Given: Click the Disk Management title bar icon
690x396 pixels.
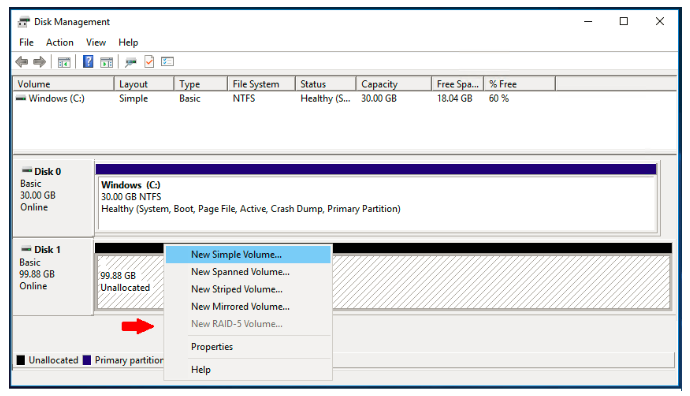Looking at the screenshot, I should [x=24, y=22].
